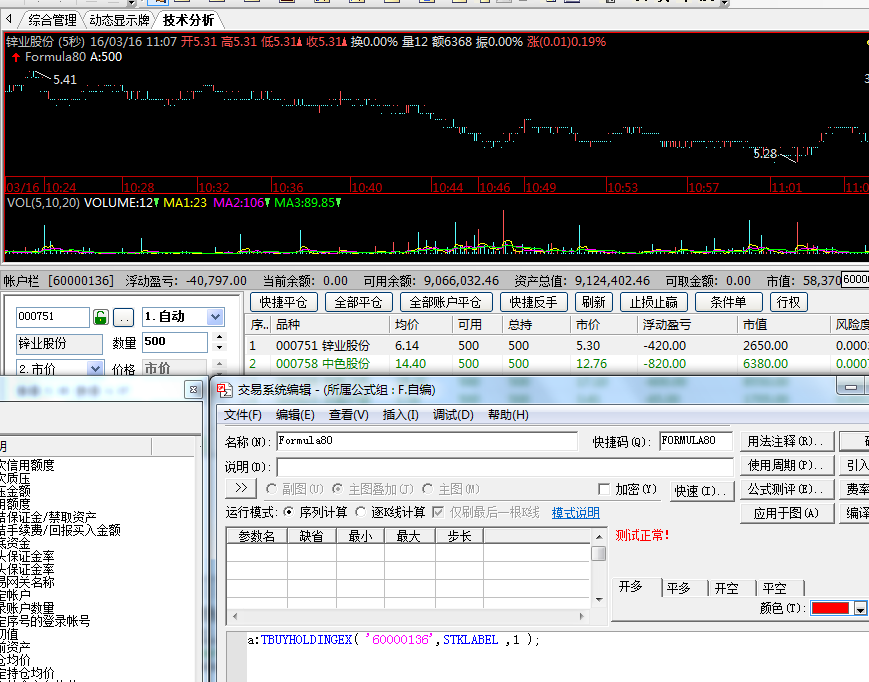Open the '2. 市价' order type dropdown
This screenshot has width=869, height=682.
(x=95, y=369)
